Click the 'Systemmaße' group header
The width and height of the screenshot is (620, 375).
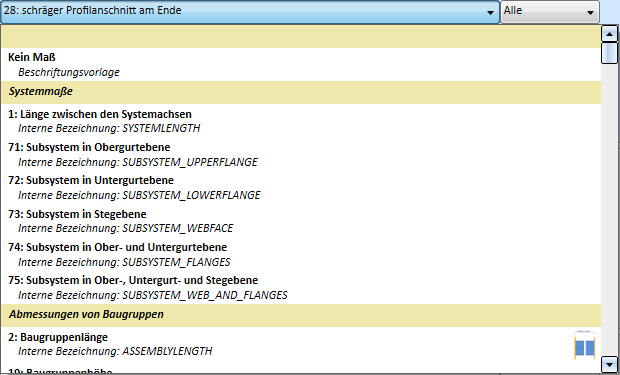pyautogui.click(x=301, y=92)
